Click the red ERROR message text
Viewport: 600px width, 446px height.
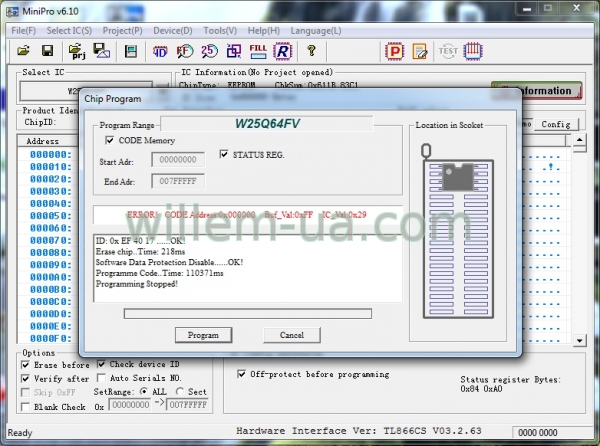(x=247, y=215)
